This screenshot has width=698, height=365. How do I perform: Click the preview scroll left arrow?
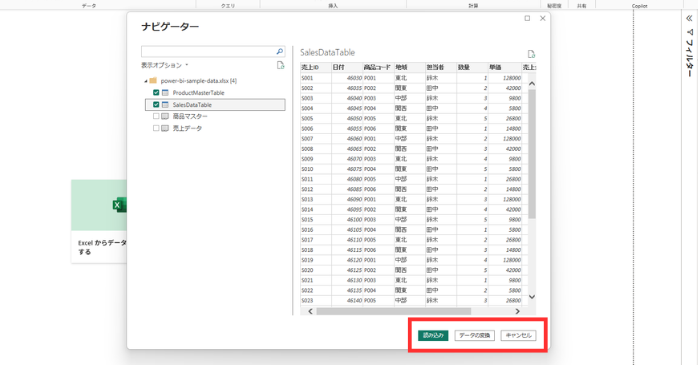point(310,311)
